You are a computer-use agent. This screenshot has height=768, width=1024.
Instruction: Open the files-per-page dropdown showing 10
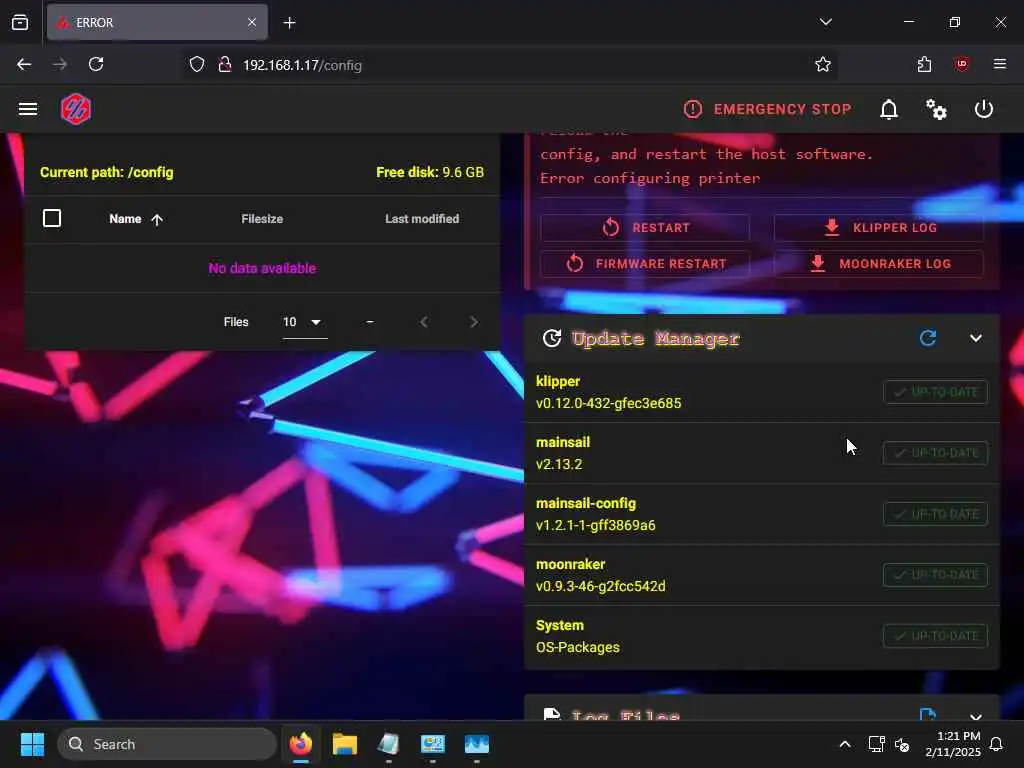coord(304,322)
